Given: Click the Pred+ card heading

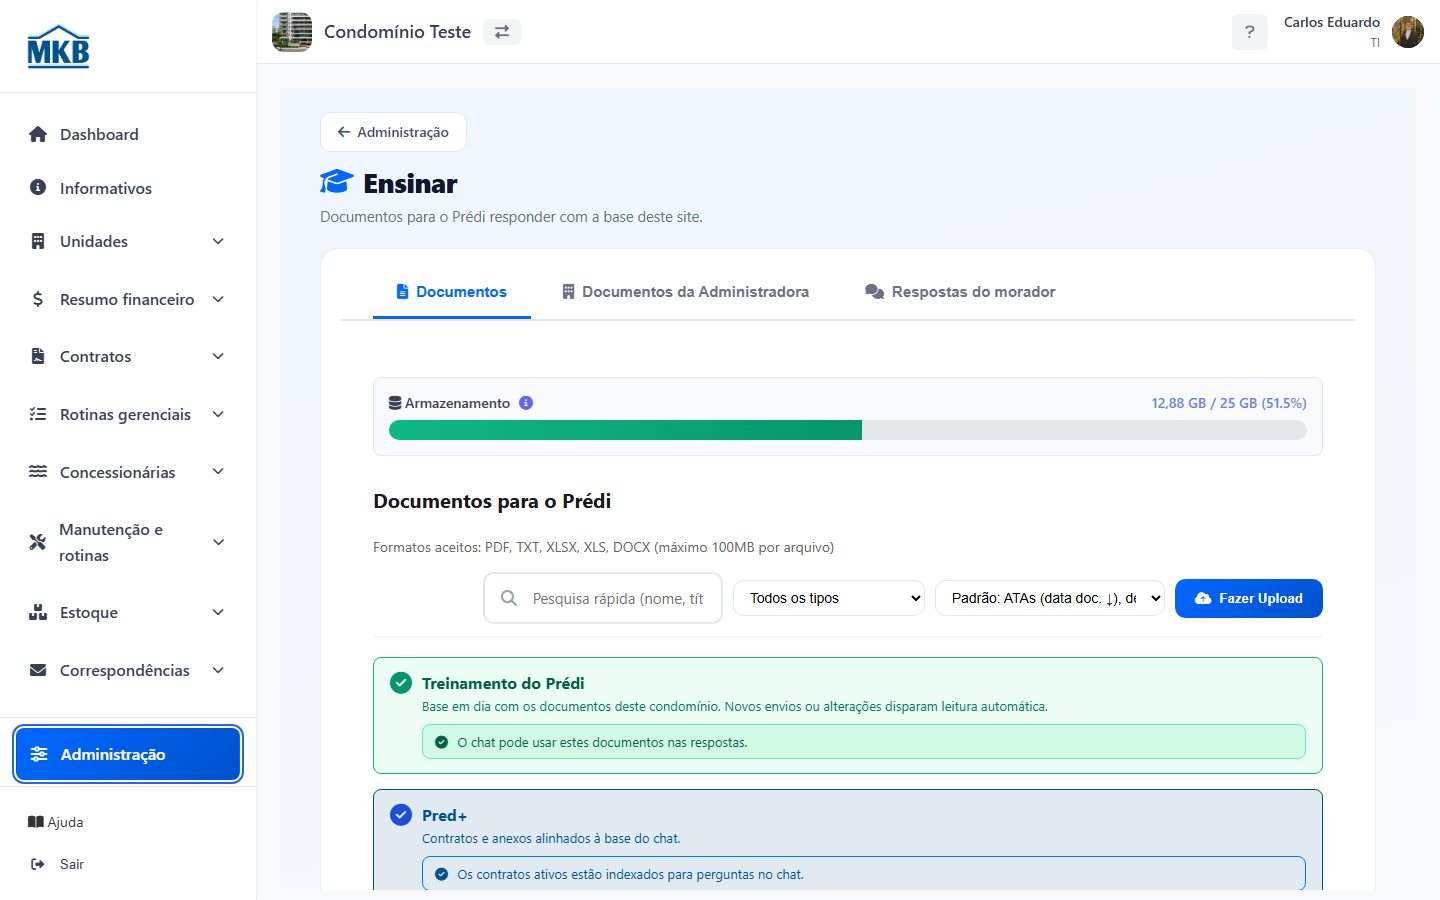Looking at the screenshot, I should 444,815.
